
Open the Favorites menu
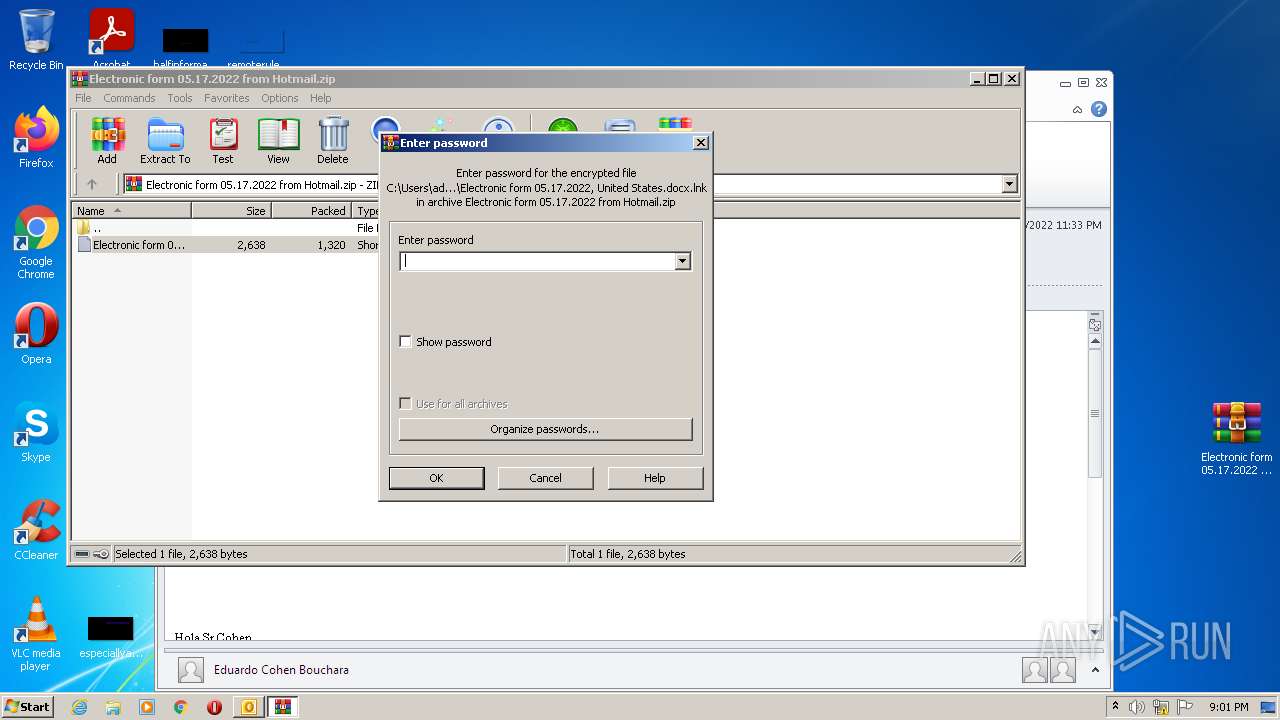pyautogui.click(x=227, y=98)
